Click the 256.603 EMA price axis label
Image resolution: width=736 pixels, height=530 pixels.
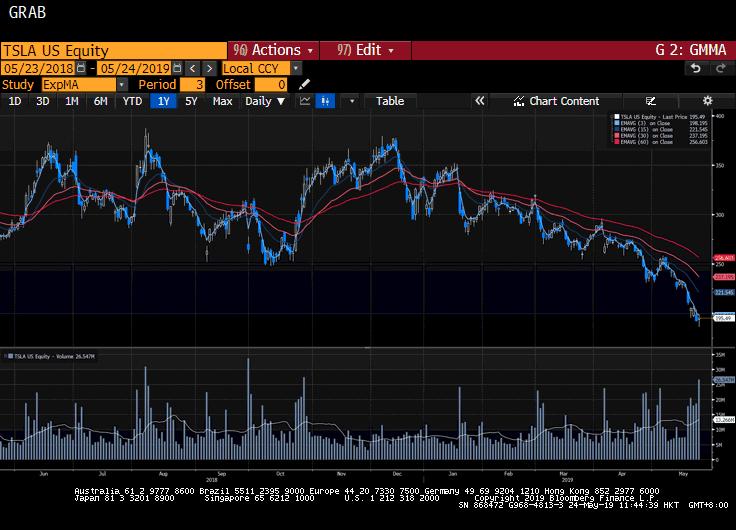pyautogui.click(x=724, y=258)
